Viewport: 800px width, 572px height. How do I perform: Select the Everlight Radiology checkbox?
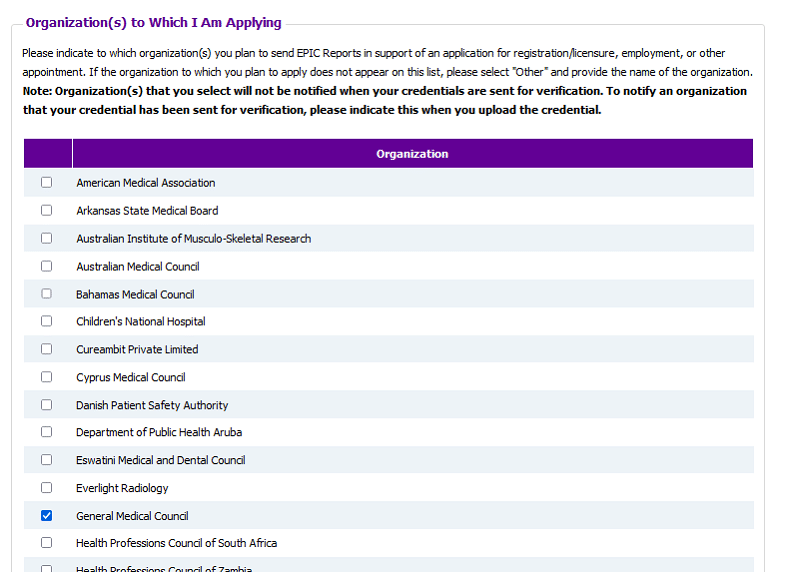tap(46, 487)
